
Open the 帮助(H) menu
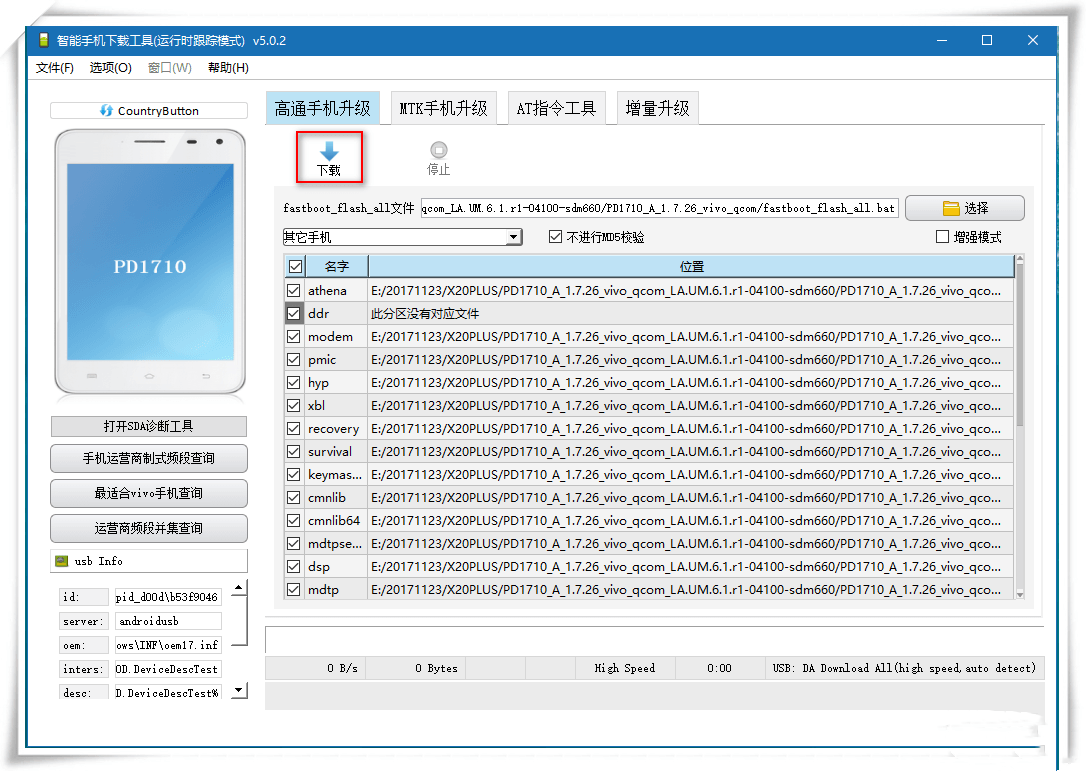click(x=226, y=67)
